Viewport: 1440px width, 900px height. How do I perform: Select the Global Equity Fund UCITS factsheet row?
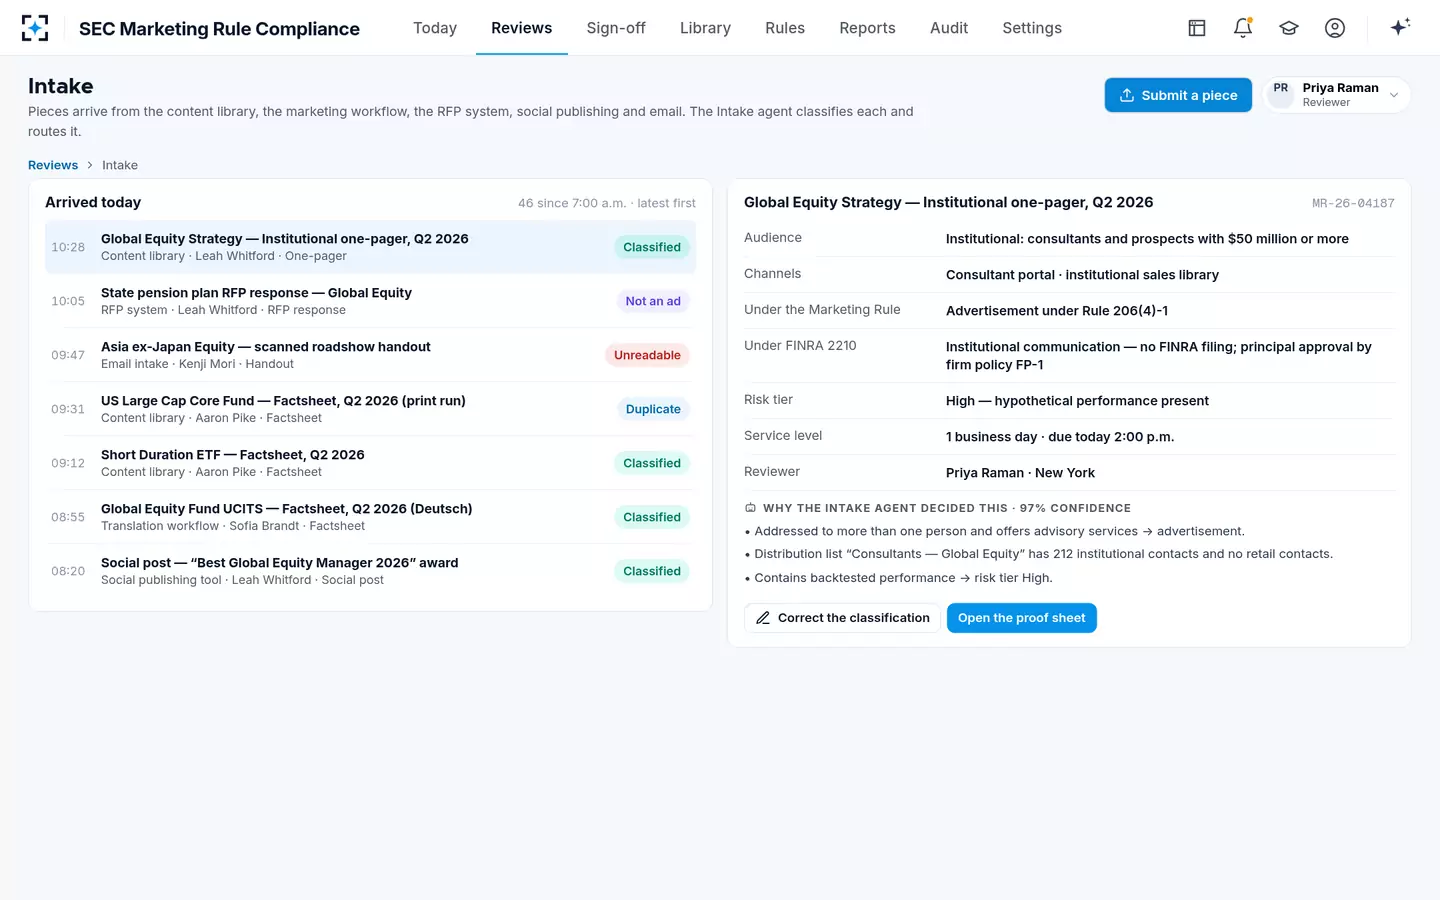tap(370, 517)
